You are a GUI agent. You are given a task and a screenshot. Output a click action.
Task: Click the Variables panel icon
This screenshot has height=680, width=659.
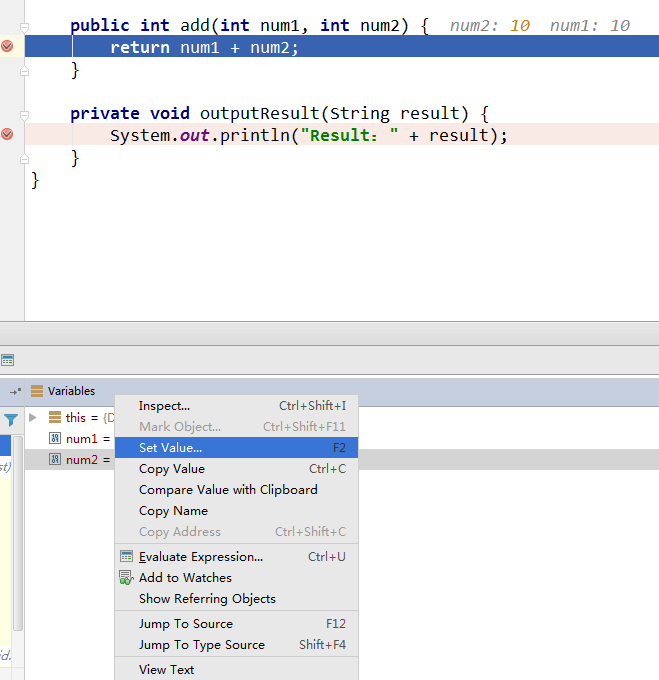[37, 391]
